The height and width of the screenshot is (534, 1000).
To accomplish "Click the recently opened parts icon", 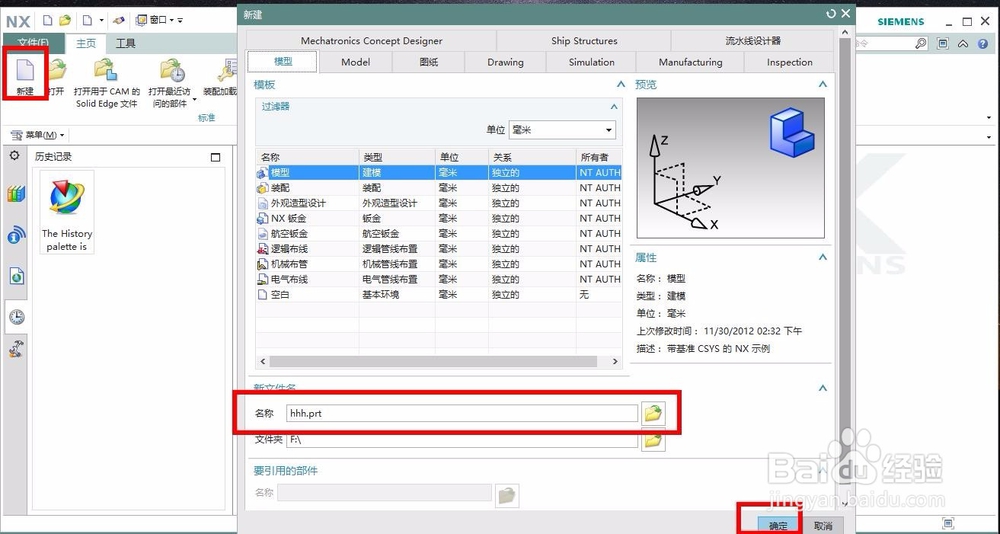I will pyautogui.click(x=172, y=70).
